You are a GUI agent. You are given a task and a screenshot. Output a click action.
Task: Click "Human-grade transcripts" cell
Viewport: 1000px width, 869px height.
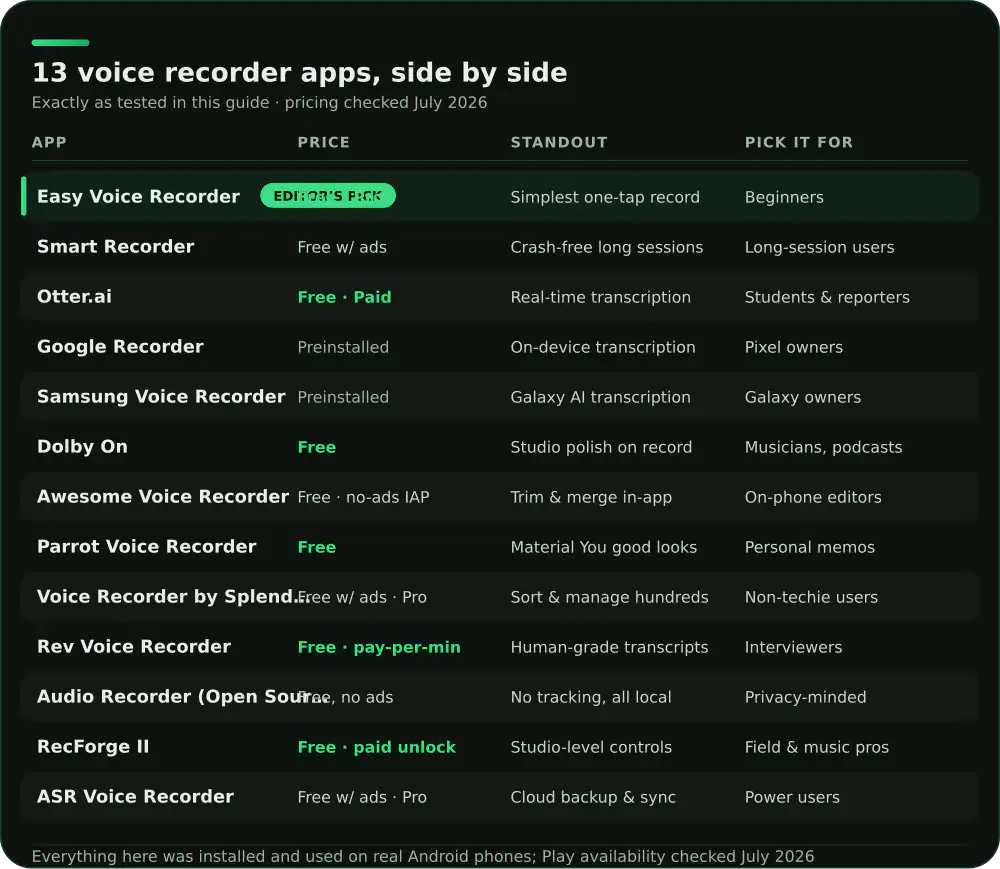click(x=609, y=647)
